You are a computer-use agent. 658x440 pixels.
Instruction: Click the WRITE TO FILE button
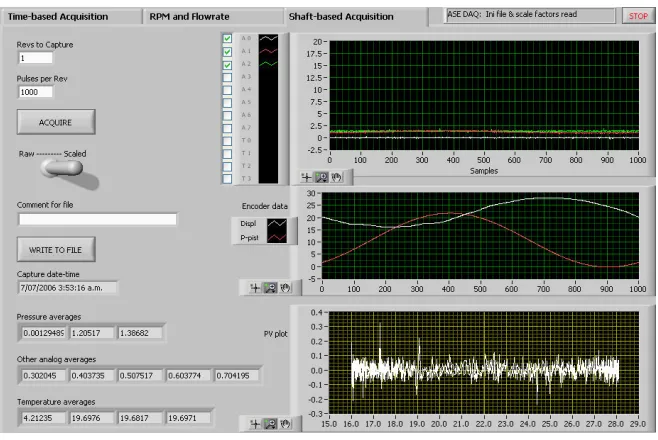click(x=56, y=250)
